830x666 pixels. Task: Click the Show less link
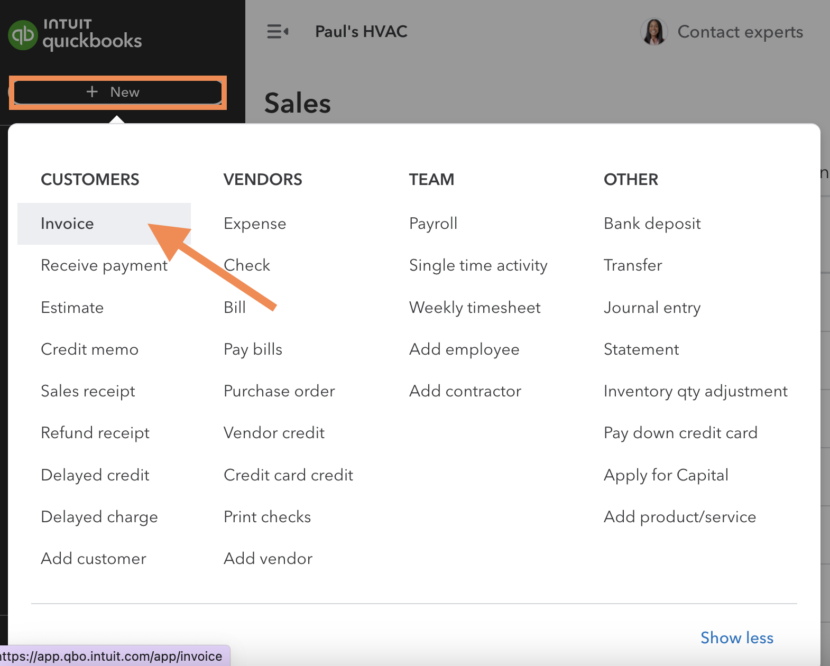737,637
